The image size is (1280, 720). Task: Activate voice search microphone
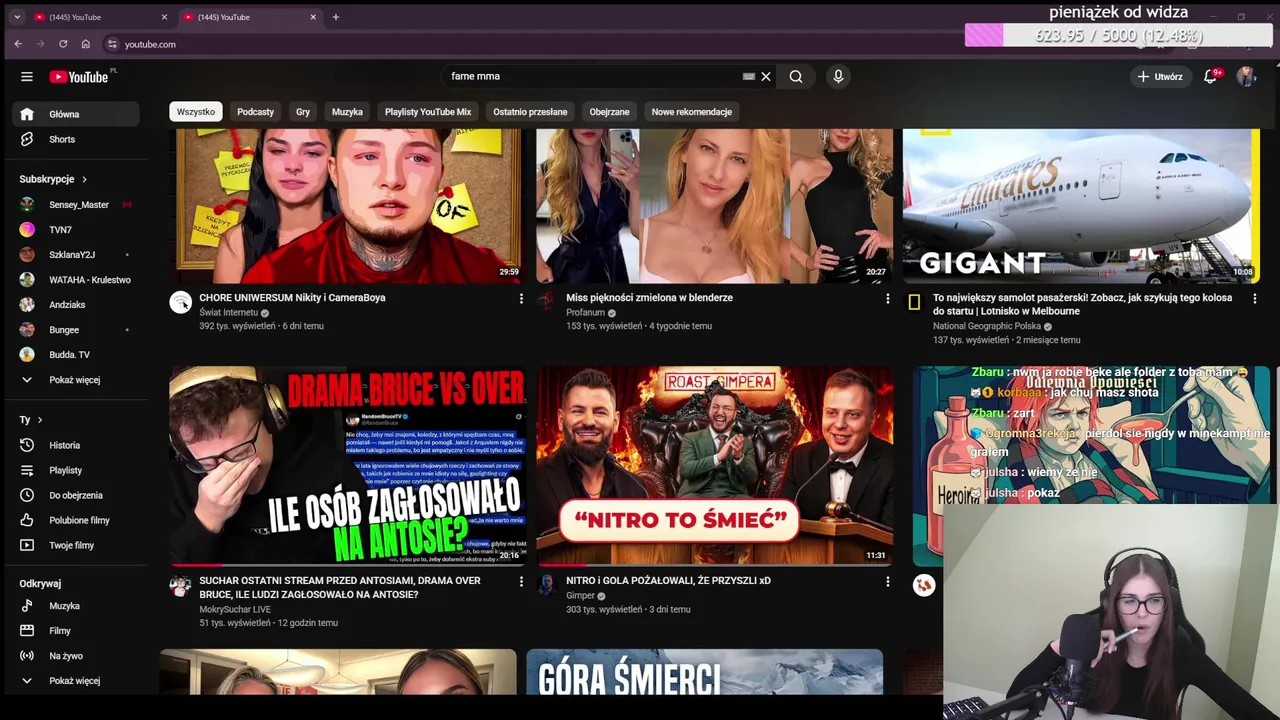click(x=838, y=76)
